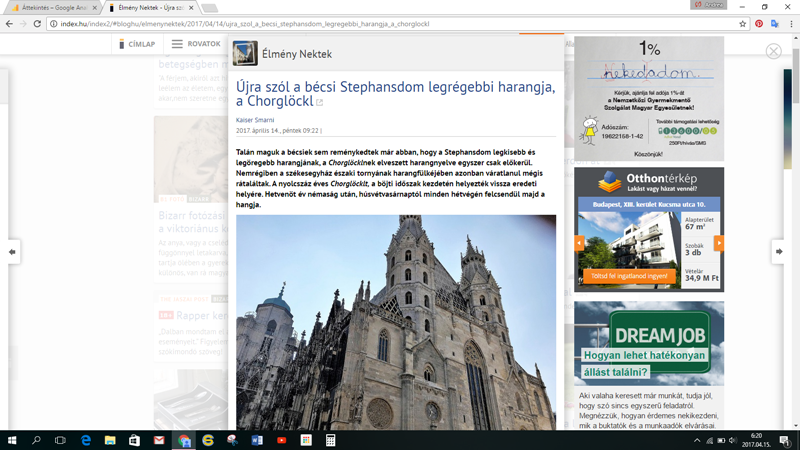Viewport: 800px width, 450px height.
Task: Switch to the Áttekintés Google Analytics tab
Action: tap(54, 8)
